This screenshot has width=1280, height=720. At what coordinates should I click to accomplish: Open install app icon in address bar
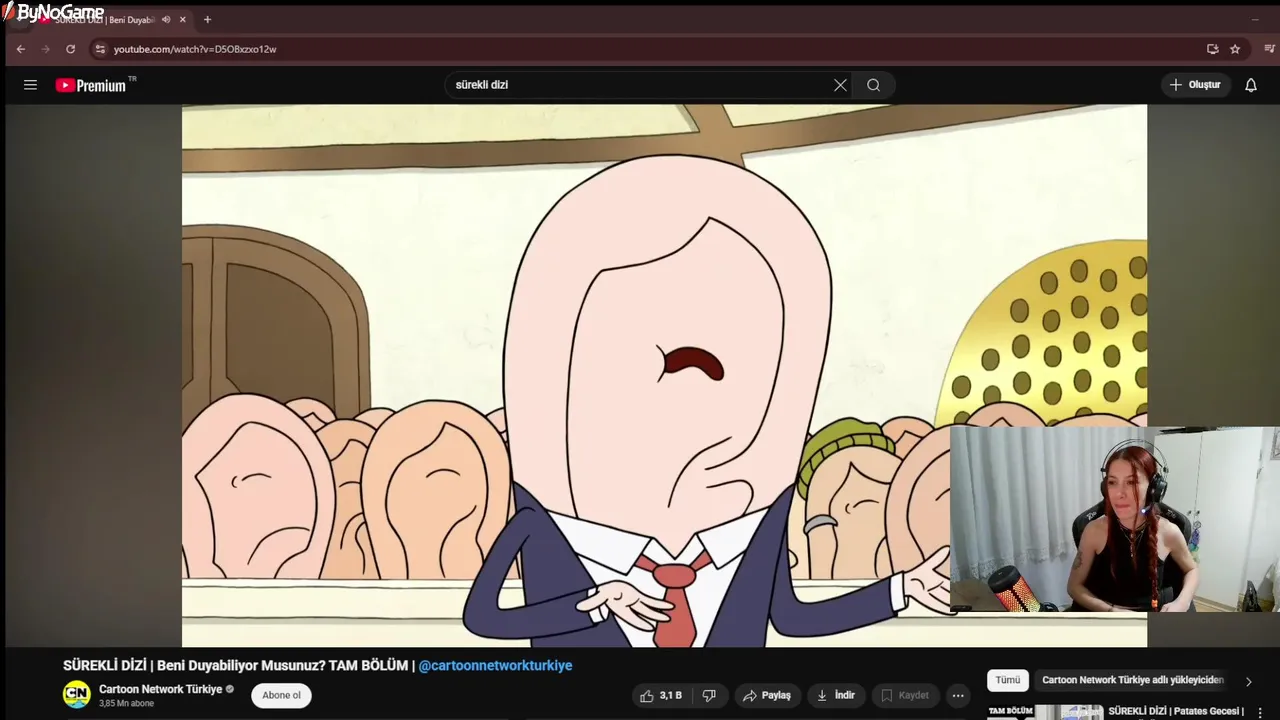(1212, 49)
